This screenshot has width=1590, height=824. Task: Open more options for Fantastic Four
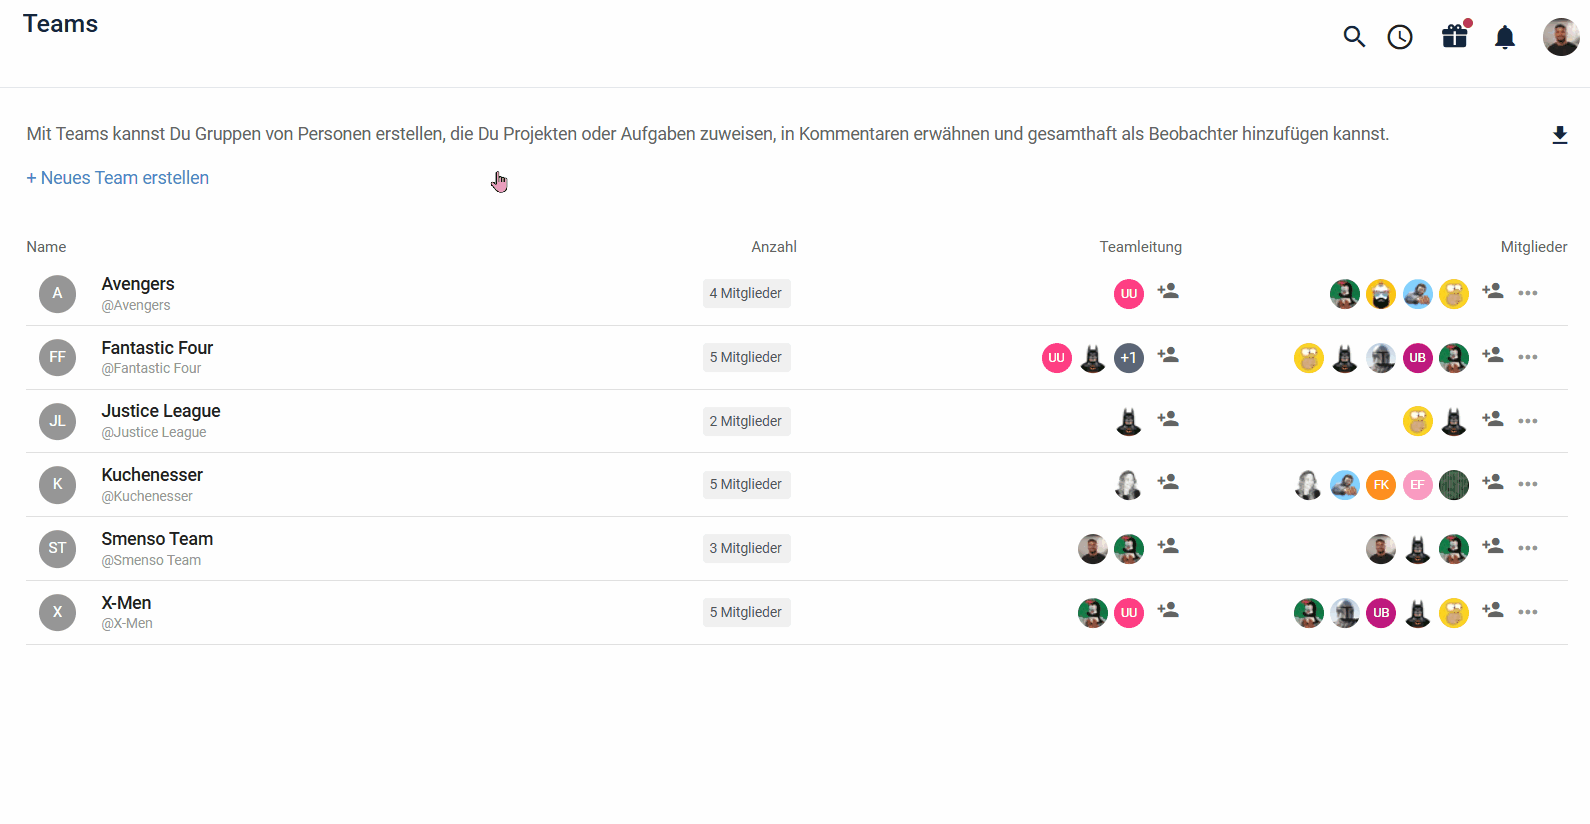click(x=1528, y=357)
